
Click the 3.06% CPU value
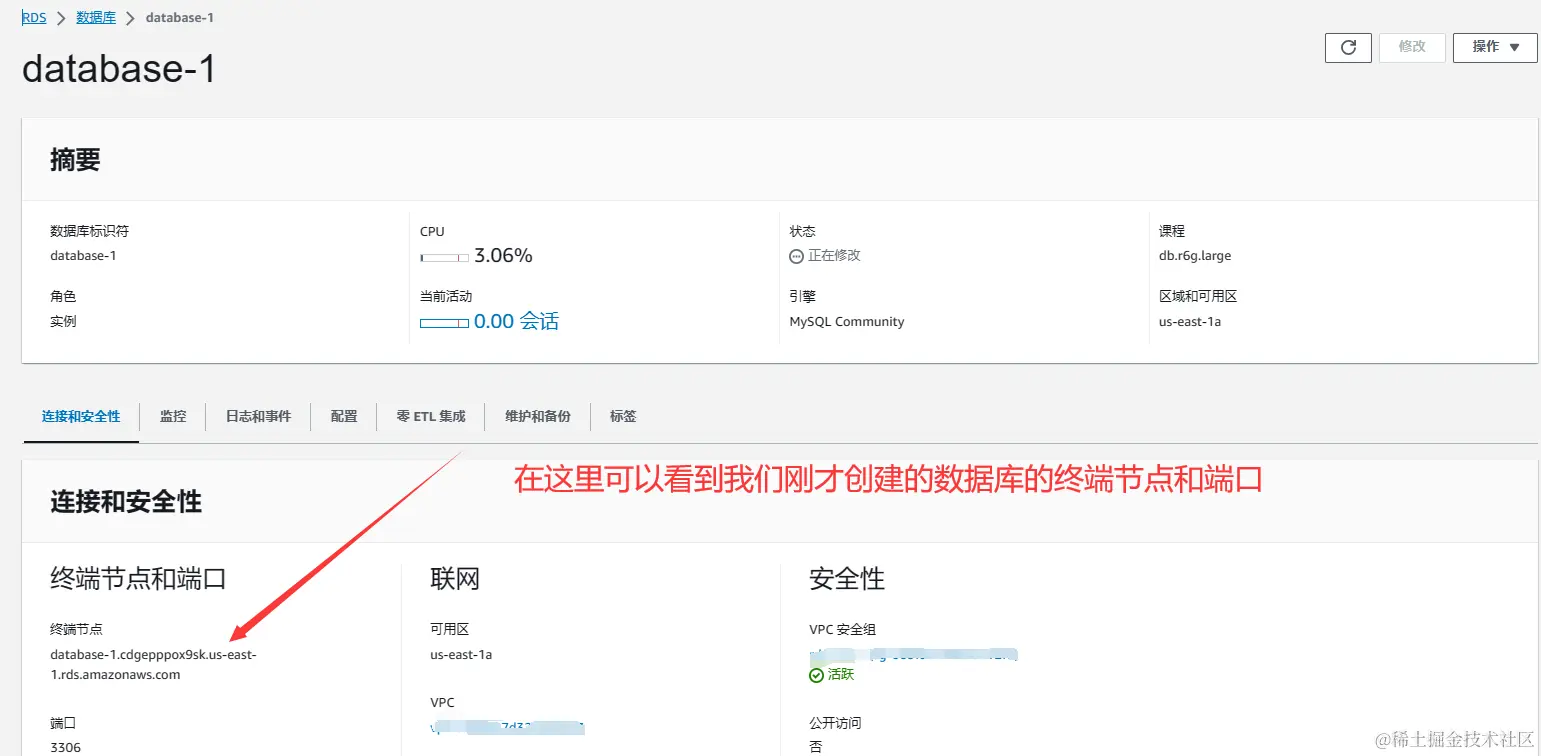click(503, 256)
